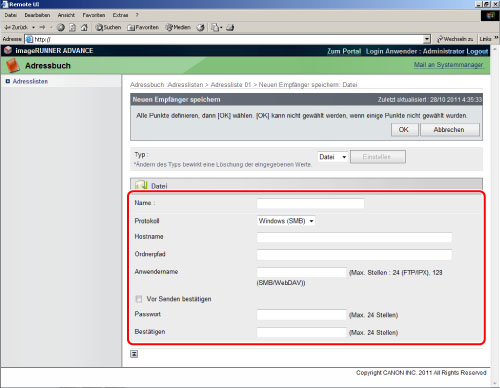Open the Extras menu
This screenshot has width=500, height=388.
coord(120,15)
